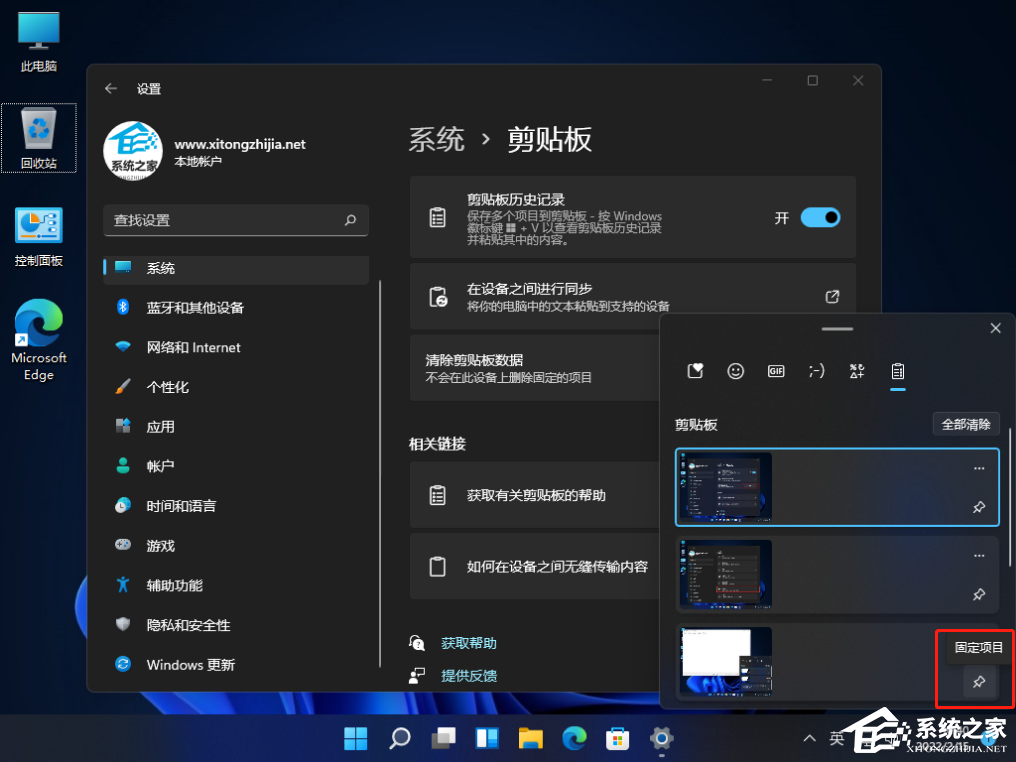Select the Microsoft Edge desktop shortcut

click(x=39, y=340)
